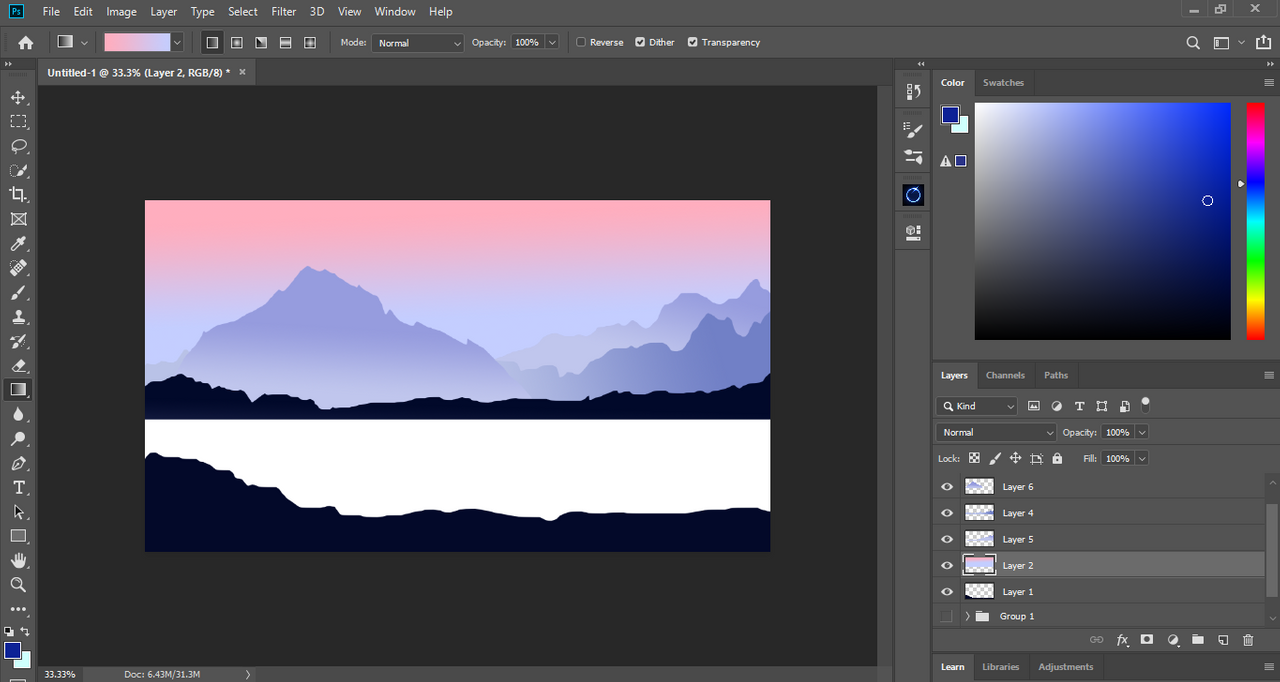
Task: Select the Crop tool
Action: click(x=18, y=195)
